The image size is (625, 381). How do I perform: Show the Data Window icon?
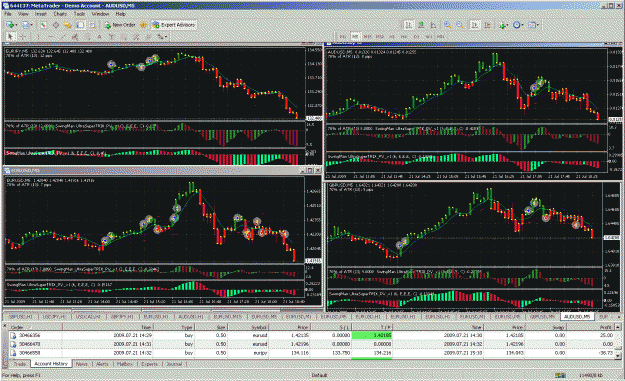[x=56, y=25]
